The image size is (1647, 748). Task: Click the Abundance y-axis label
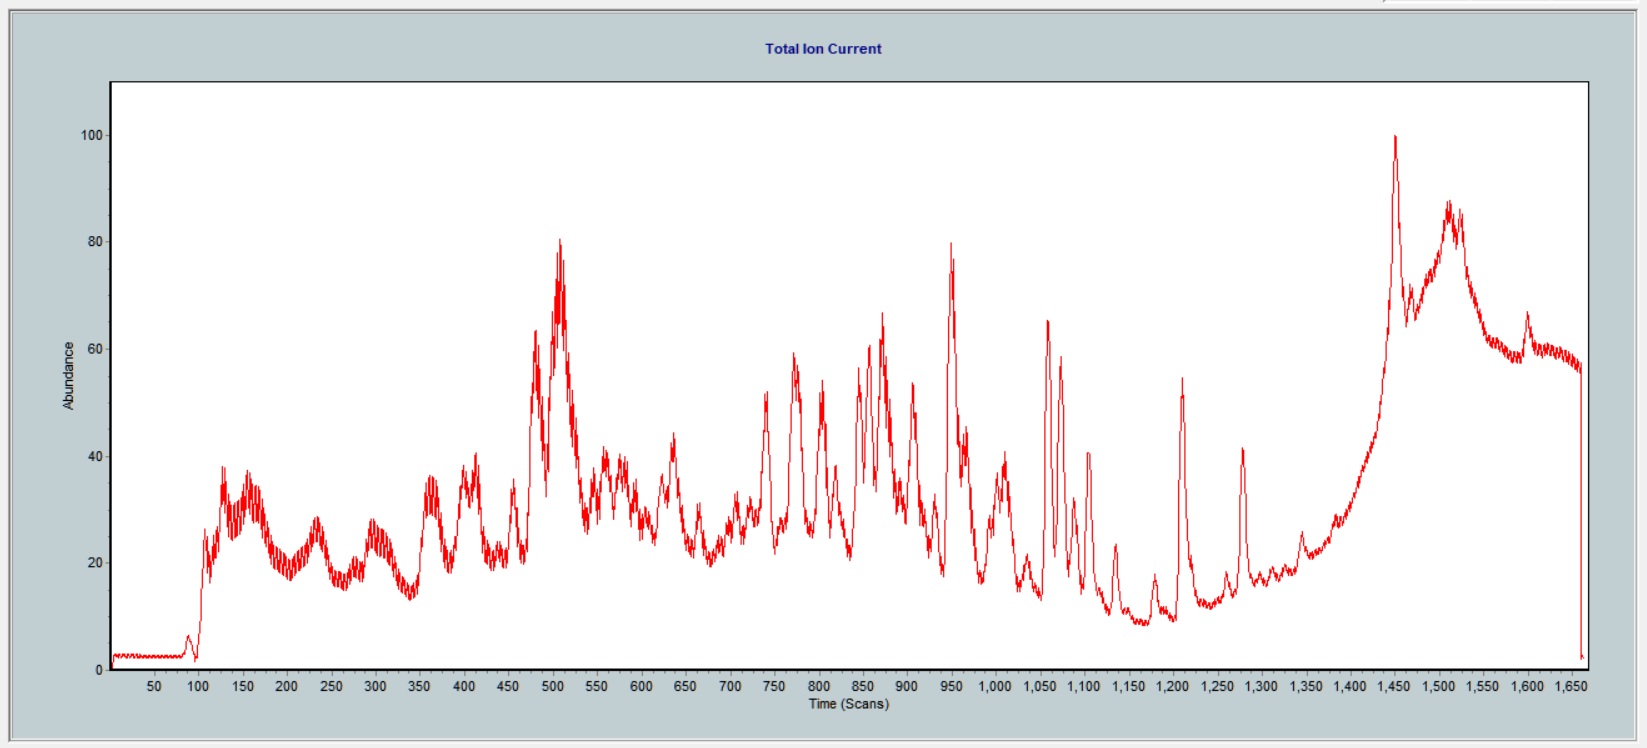tap(69, 375)
